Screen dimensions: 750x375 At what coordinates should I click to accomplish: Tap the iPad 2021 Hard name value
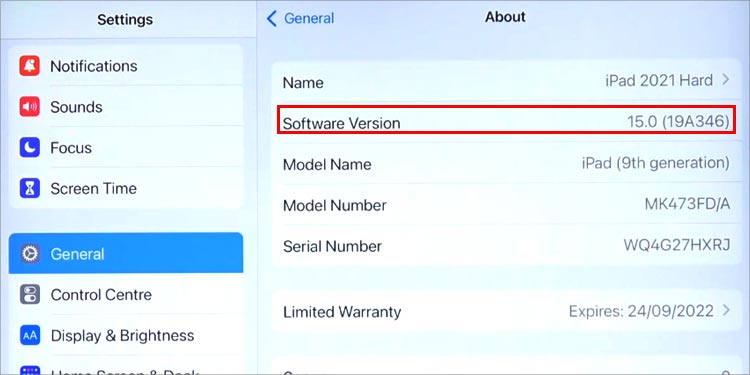(659, 80)
